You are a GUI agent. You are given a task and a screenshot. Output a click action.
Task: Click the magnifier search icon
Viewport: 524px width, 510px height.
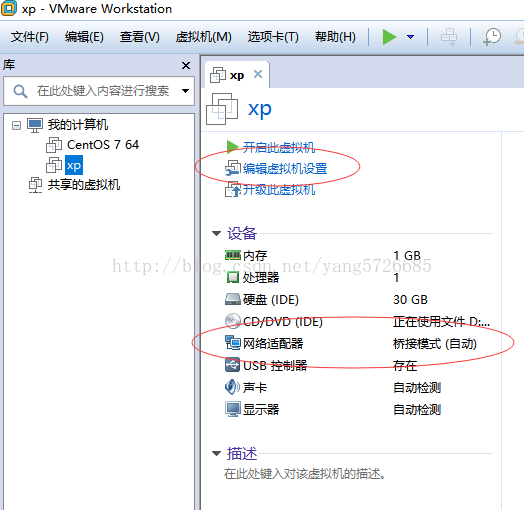click(x=20, y=91)
